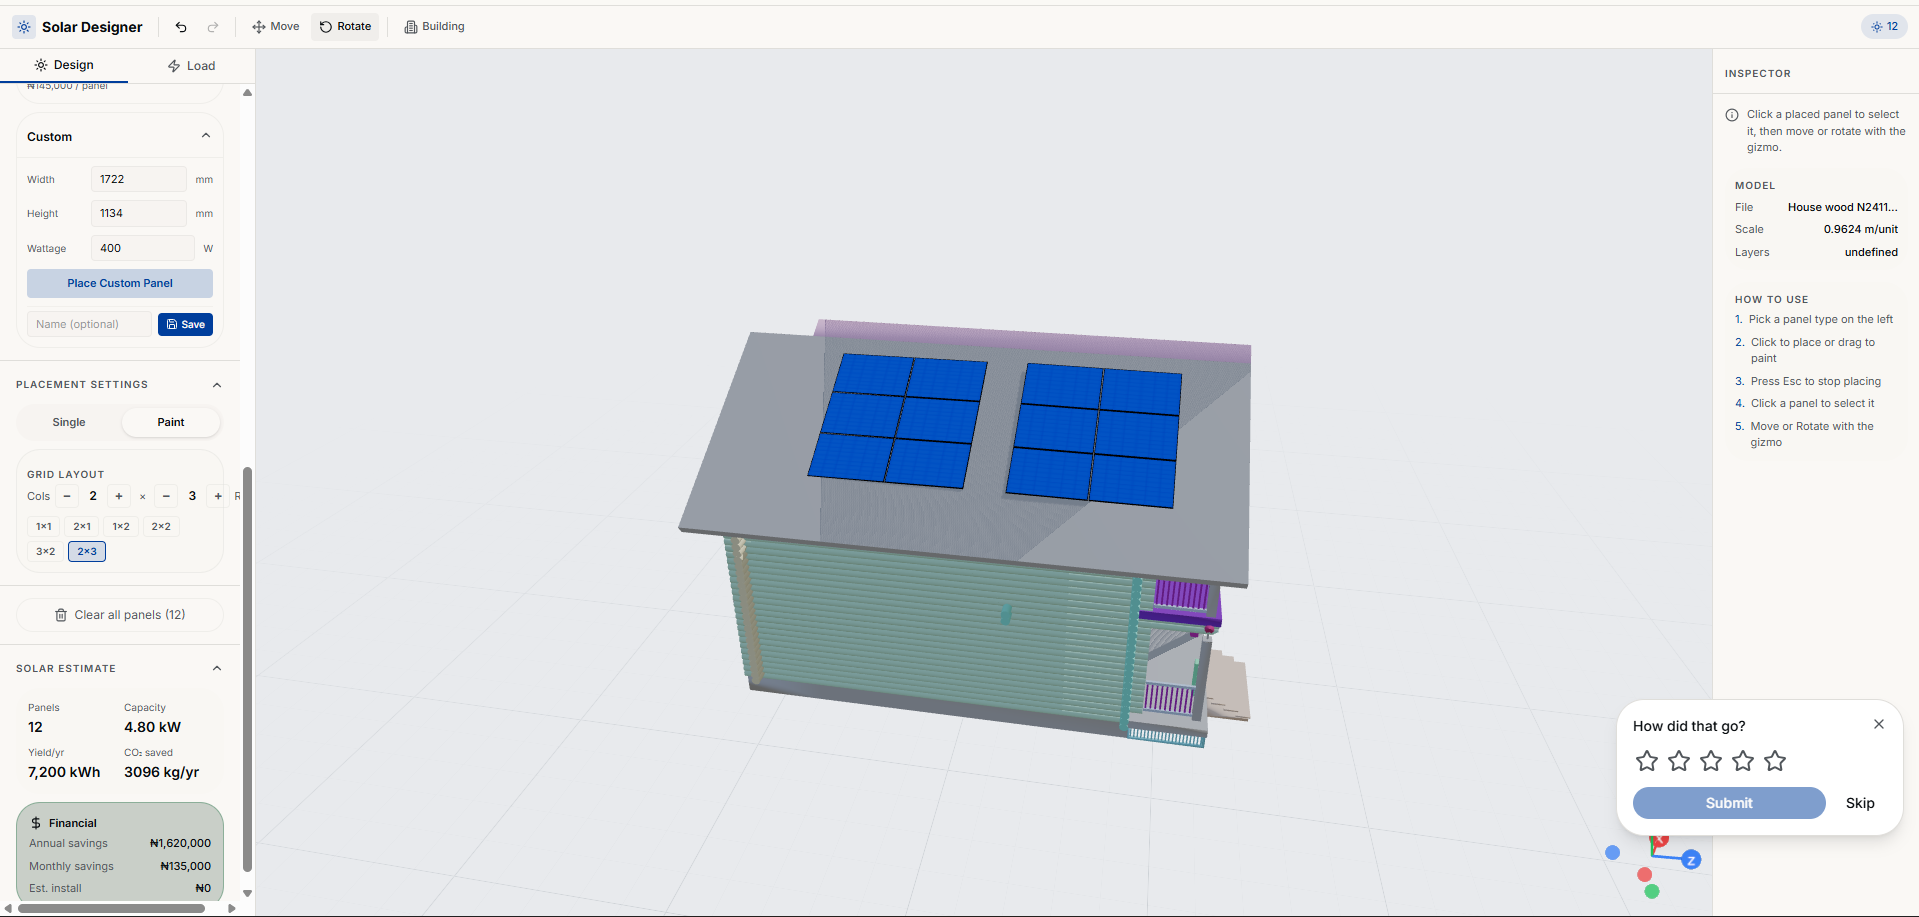Rate one star in feedback popup
This screenshot has width=1919, height=917.
(1647, 761)
